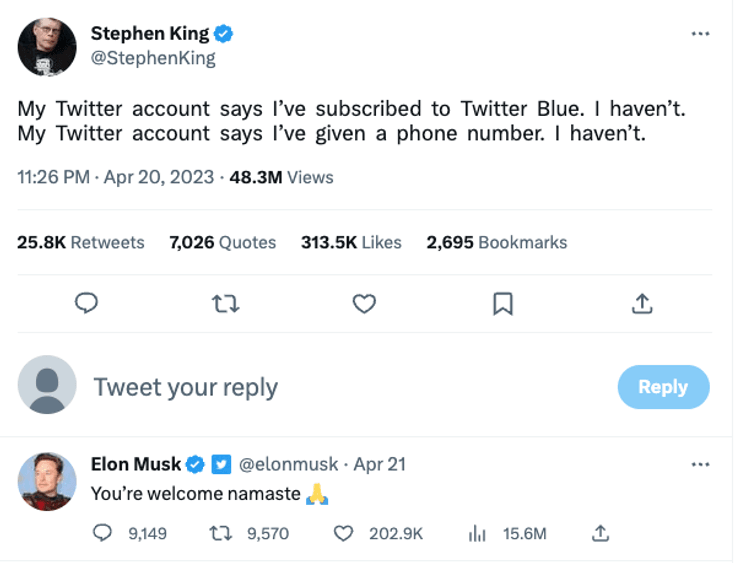Image resolution: width=740 pixels, height=563 pixels.
Task: Type in the Tweet your reply field
Action: coord(300,387)
